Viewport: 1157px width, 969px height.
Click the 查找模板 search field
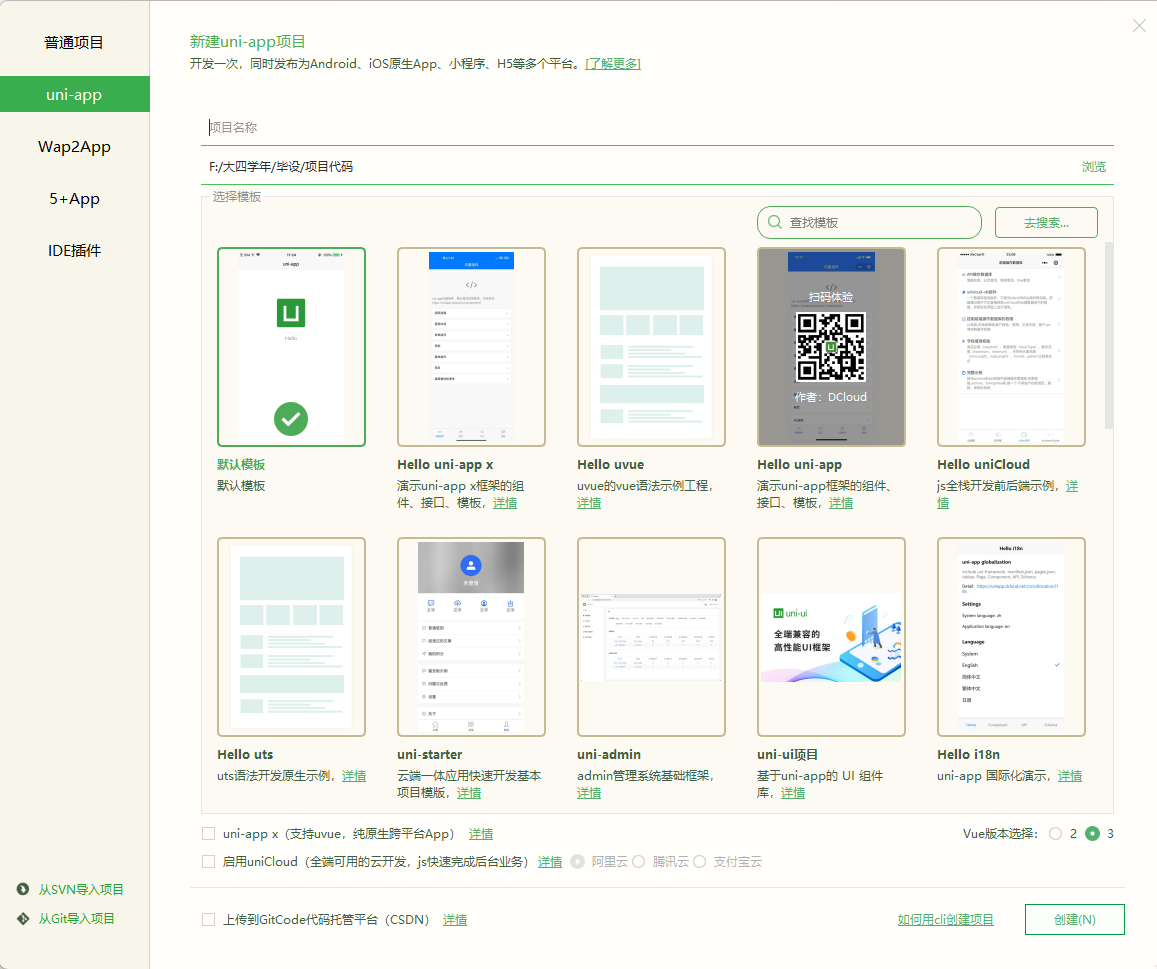tap(869, 222)
